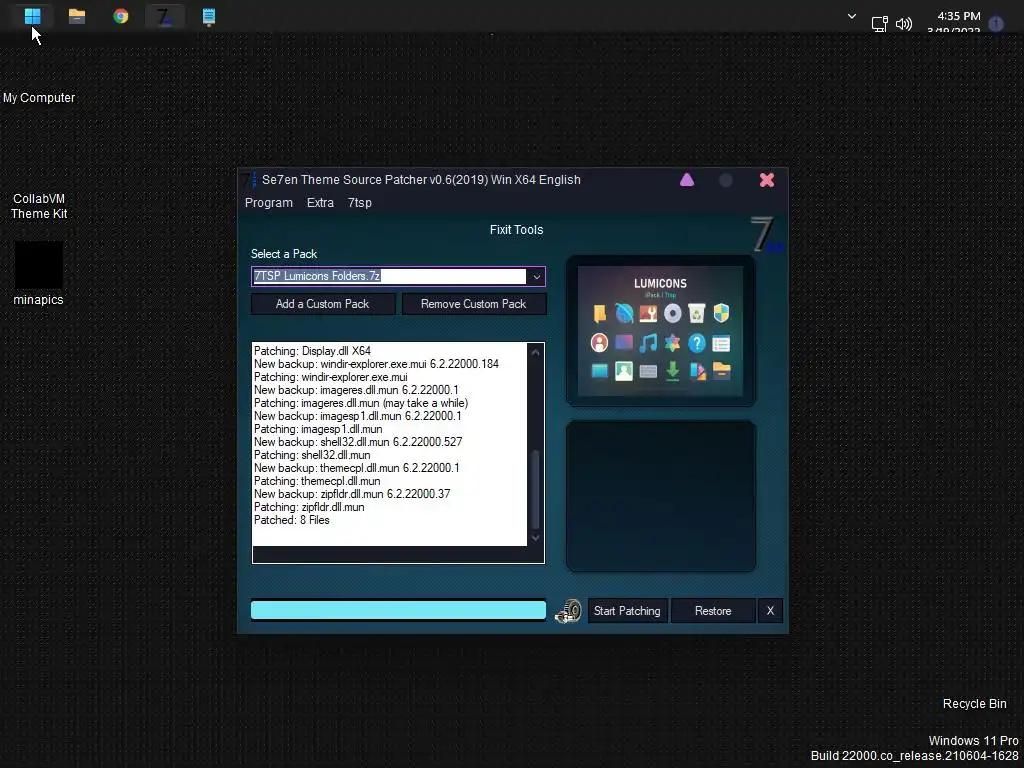
Task: Open the 7tsp menu
Action: [360, 202]
